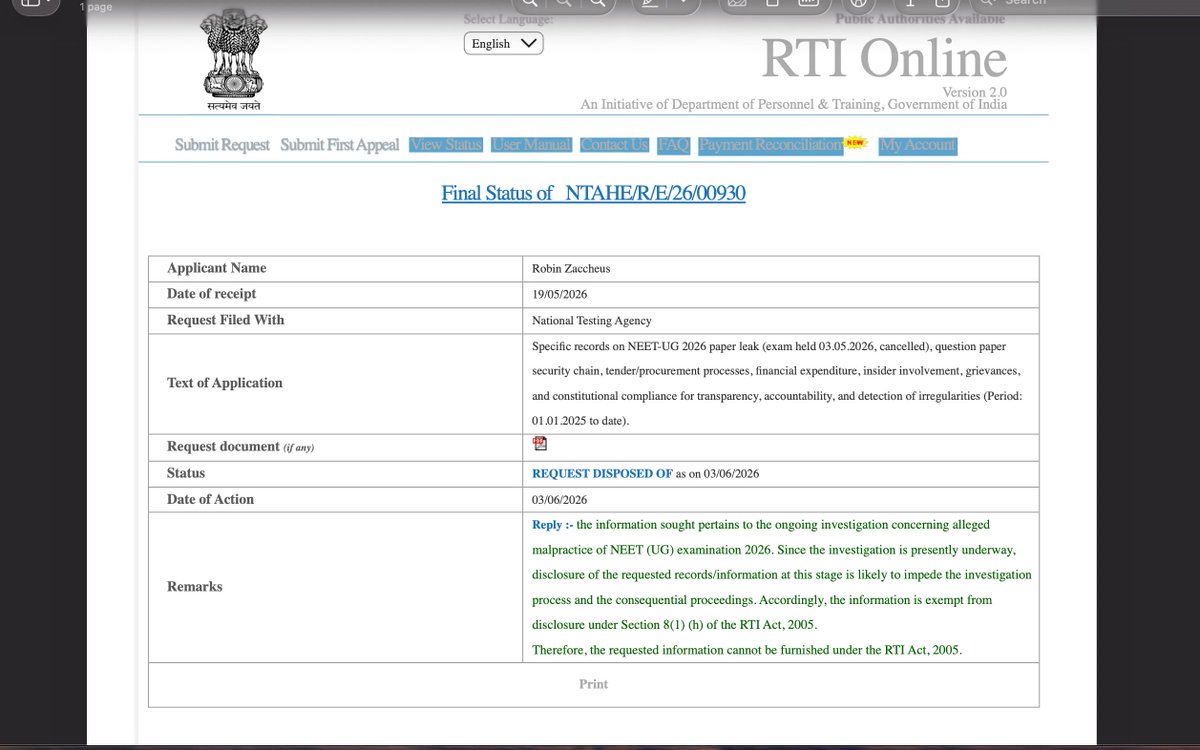1200x750 pixels.
Task: Click the Submit Request menu item
Action: tap(222, 145)
